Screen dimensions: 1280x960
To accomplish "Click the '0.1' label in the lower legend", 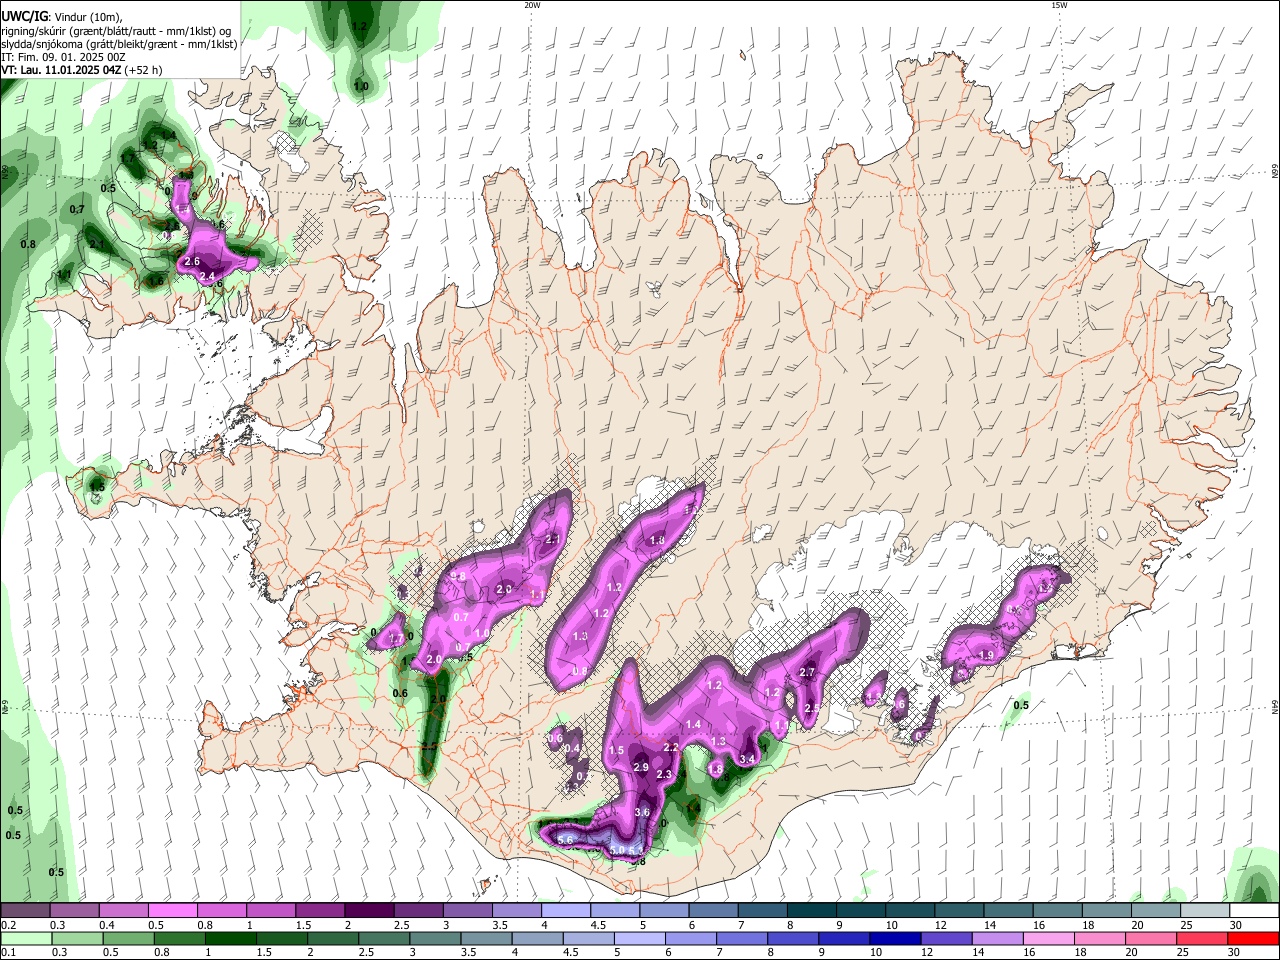I will point(9,953).
